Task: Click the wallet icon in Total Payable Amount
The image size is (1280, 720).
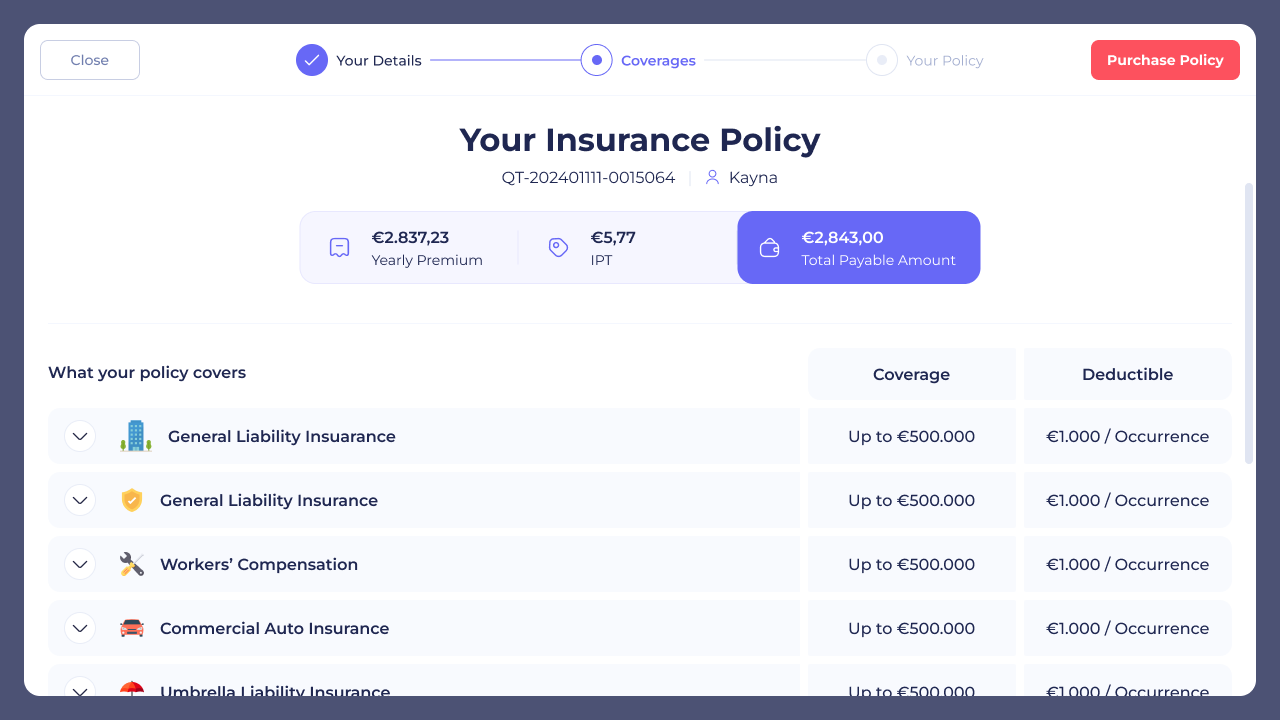Action: (x=769, y=248)
